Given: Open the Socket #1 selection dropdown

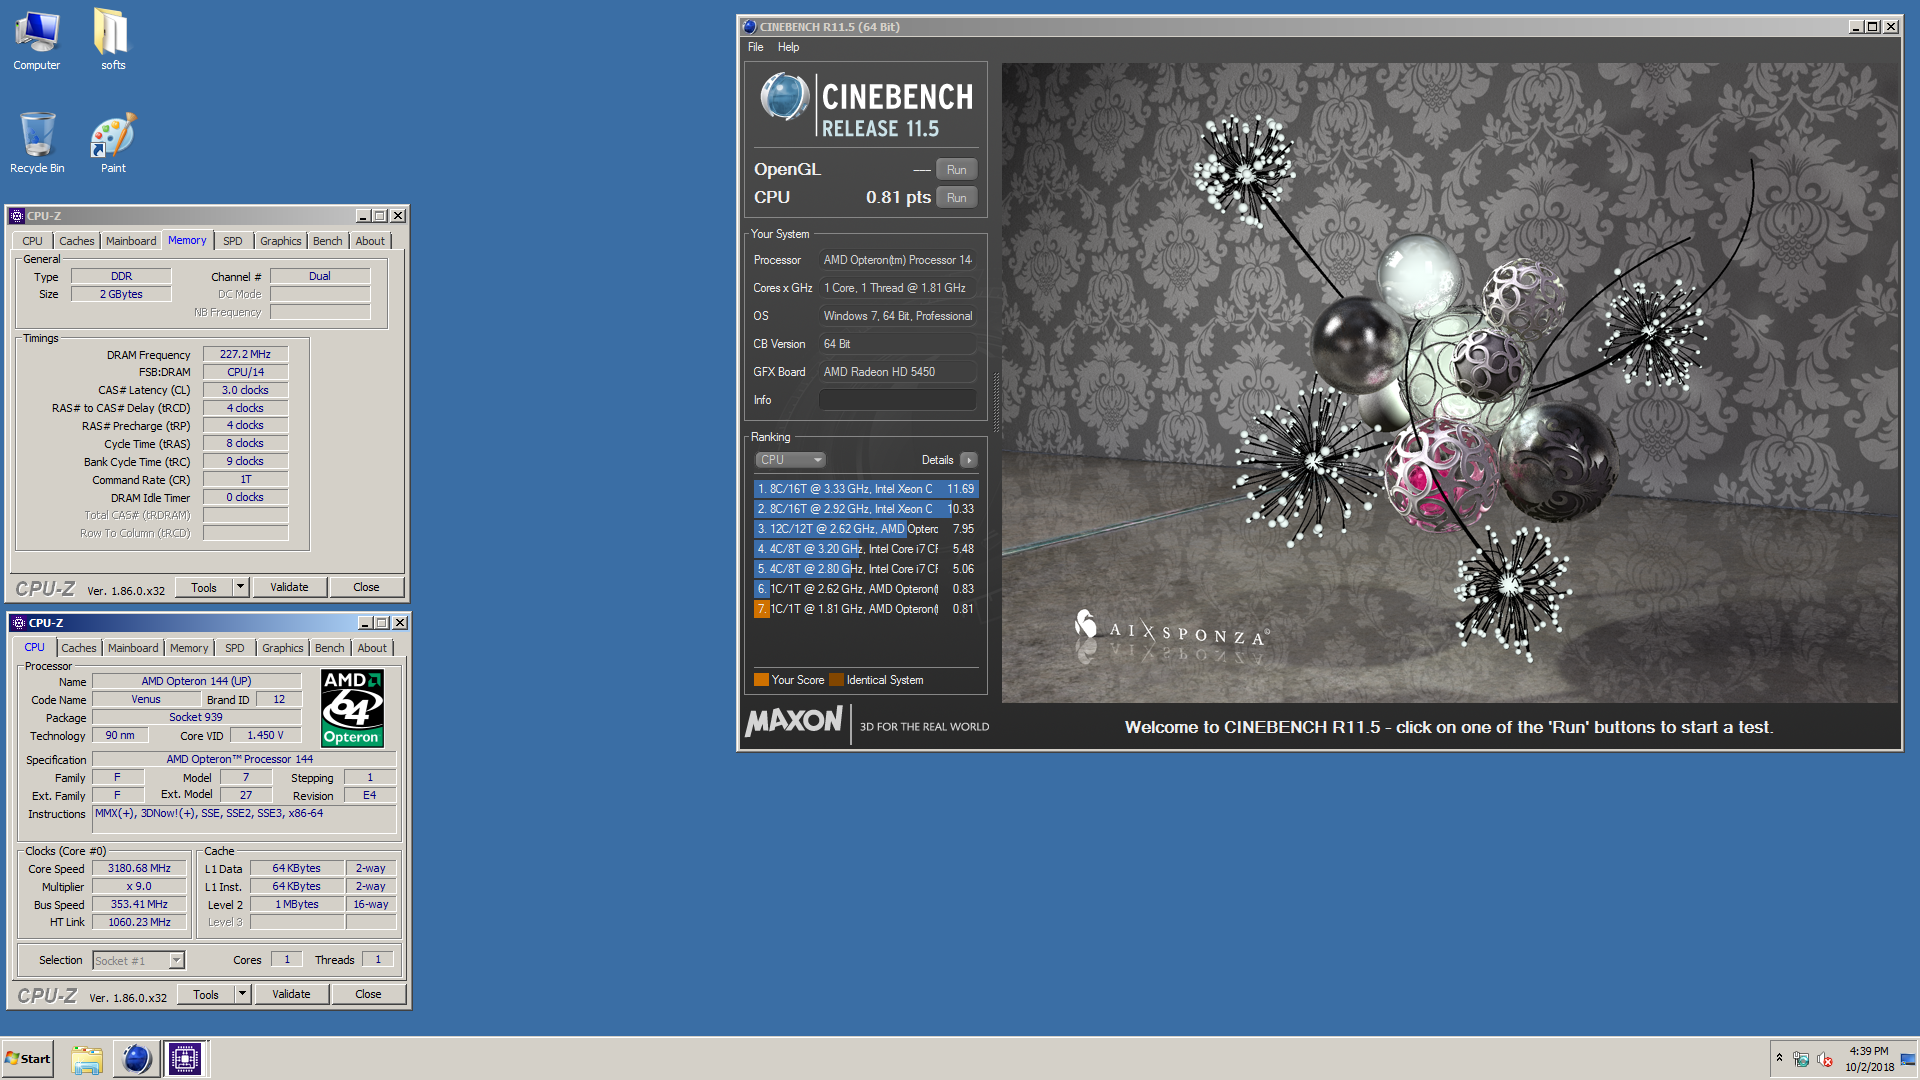Looking at the screenshot, I should tap(139, 960).
